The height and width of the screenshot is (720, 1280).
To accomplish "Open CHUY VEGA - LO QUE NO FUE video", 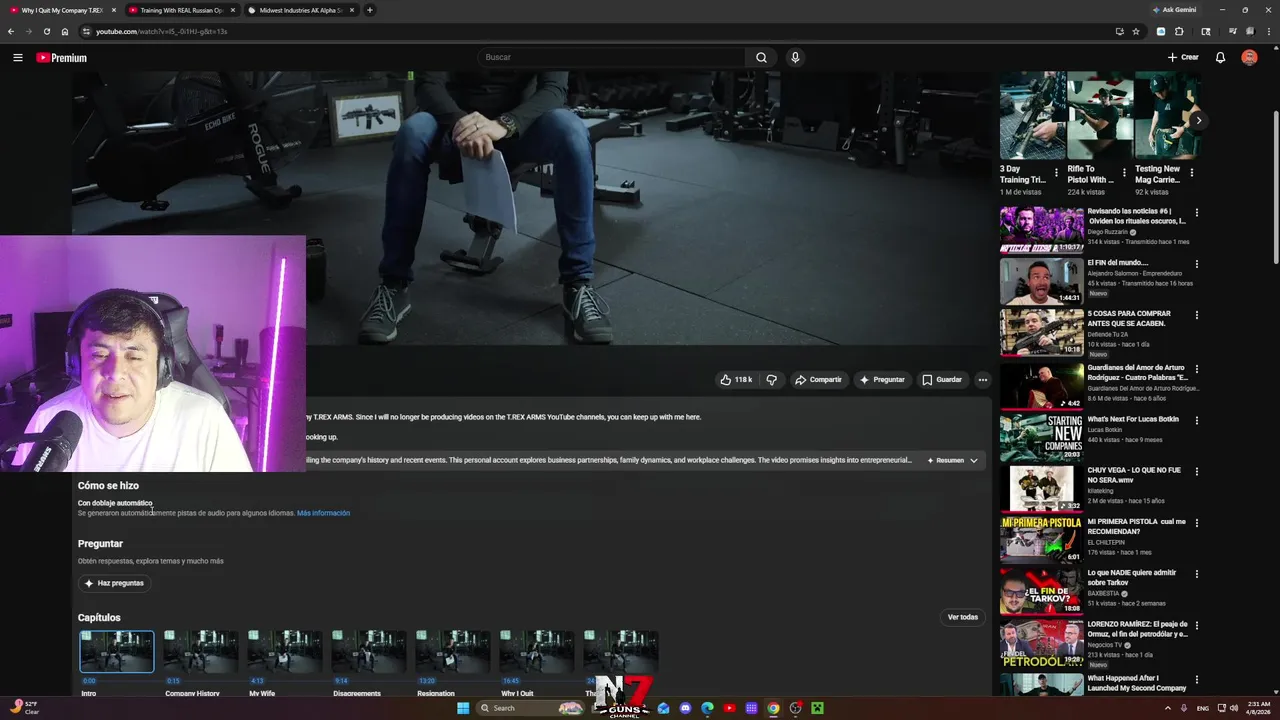I will point(1041,488).
